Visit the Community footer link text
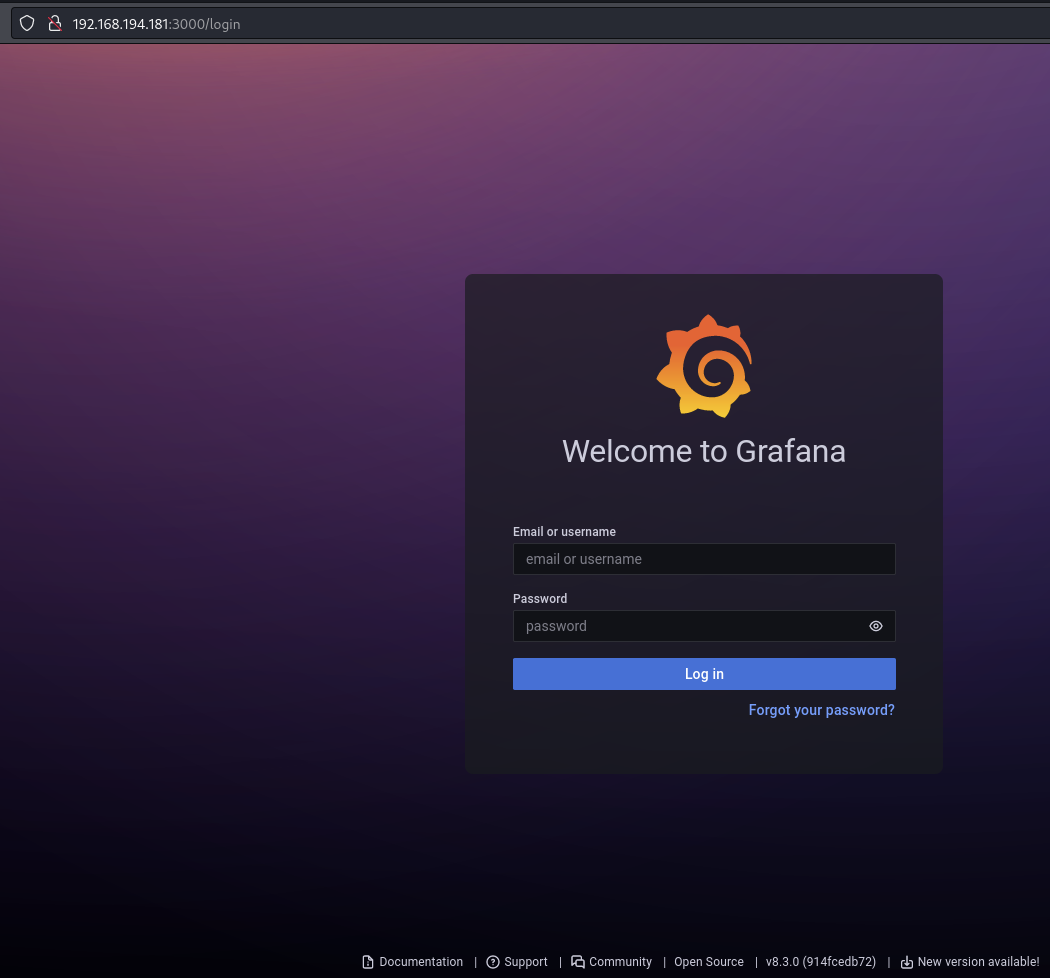The width and height of the screenshot is (1050, 978). point(620,962)
